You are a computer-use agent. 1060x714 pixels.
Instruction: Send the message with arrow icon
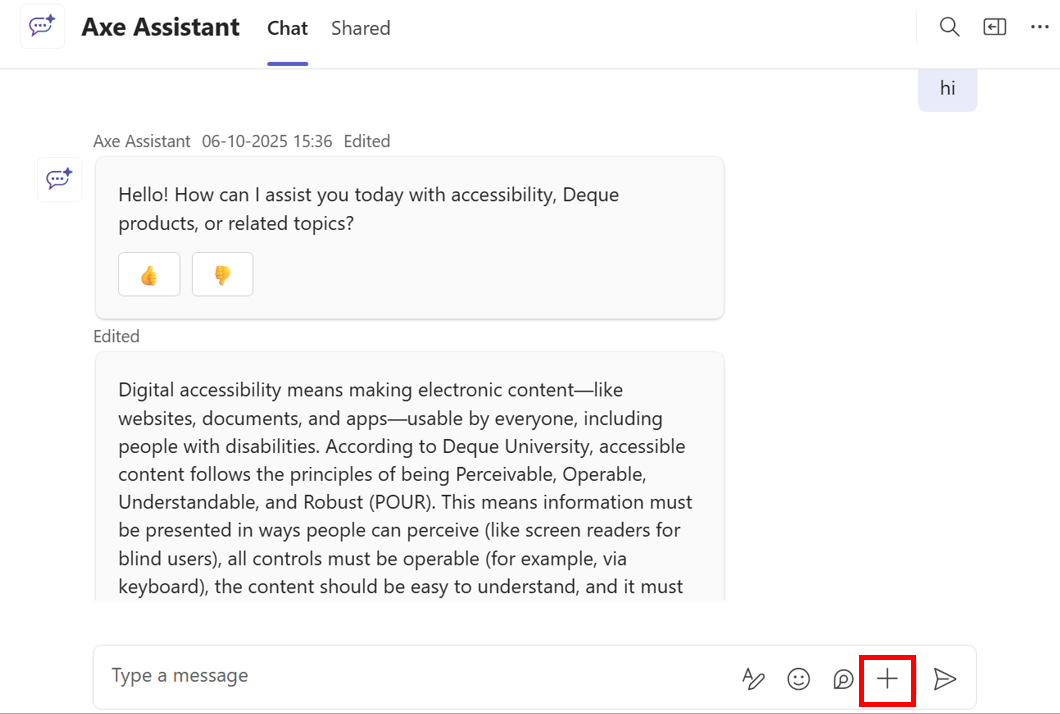point(944,679)
